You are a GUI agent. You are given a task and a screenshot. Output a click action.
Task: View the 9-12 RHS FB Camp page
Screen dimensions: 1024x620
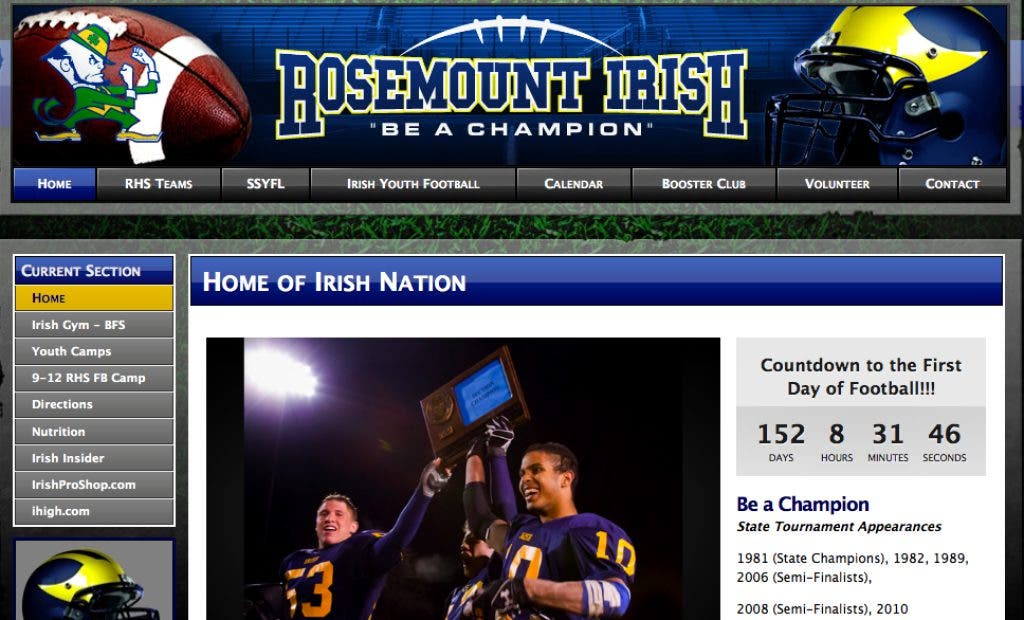[x=94, y=378]
